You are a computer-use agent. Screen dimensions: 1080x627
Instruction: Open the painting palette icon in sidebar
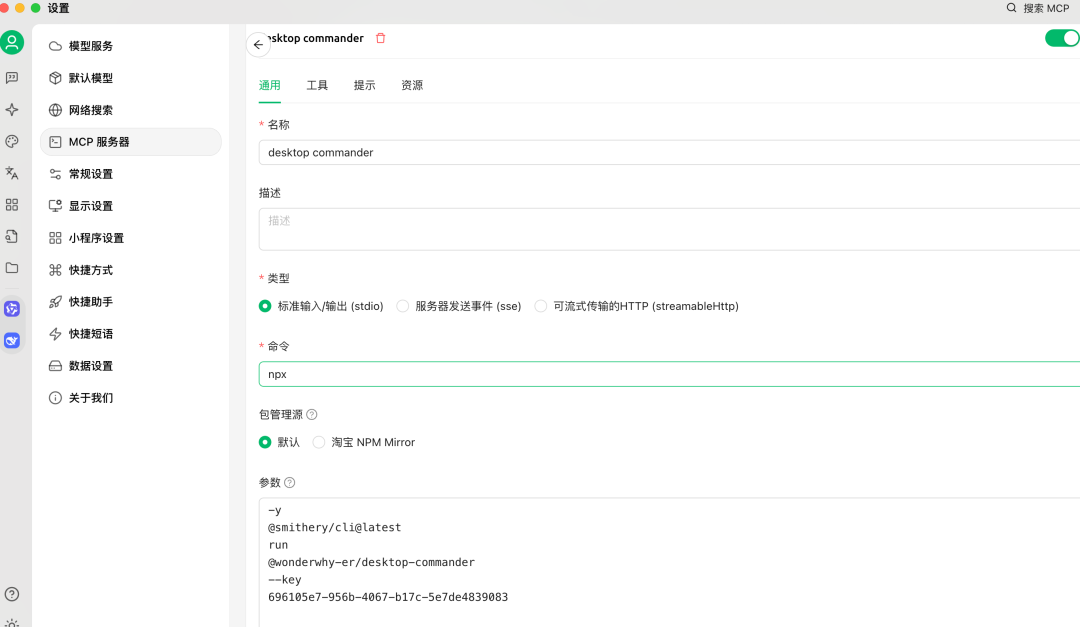point(13,141)
